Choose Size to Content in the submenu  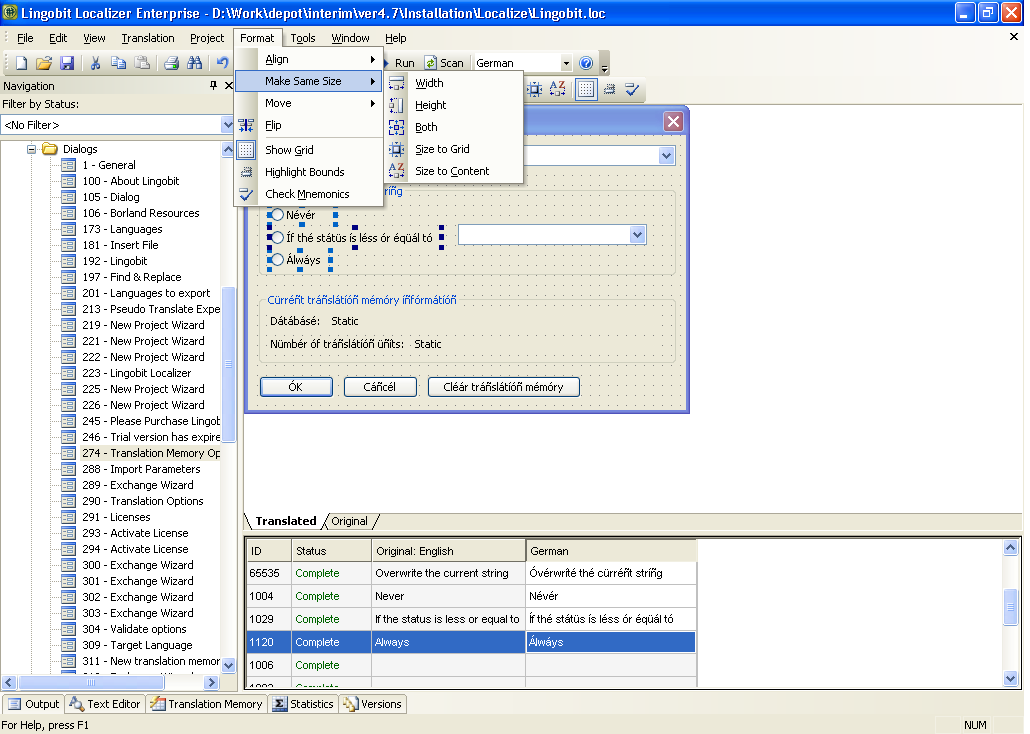click(x=454, y=172)
